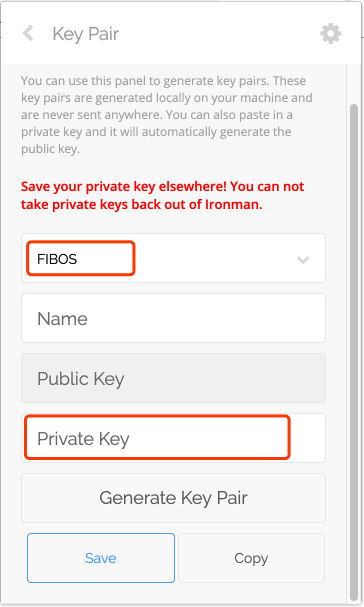Focus the Name input field
The width and height of the screenshot is (364, 607).
[173, 318]
